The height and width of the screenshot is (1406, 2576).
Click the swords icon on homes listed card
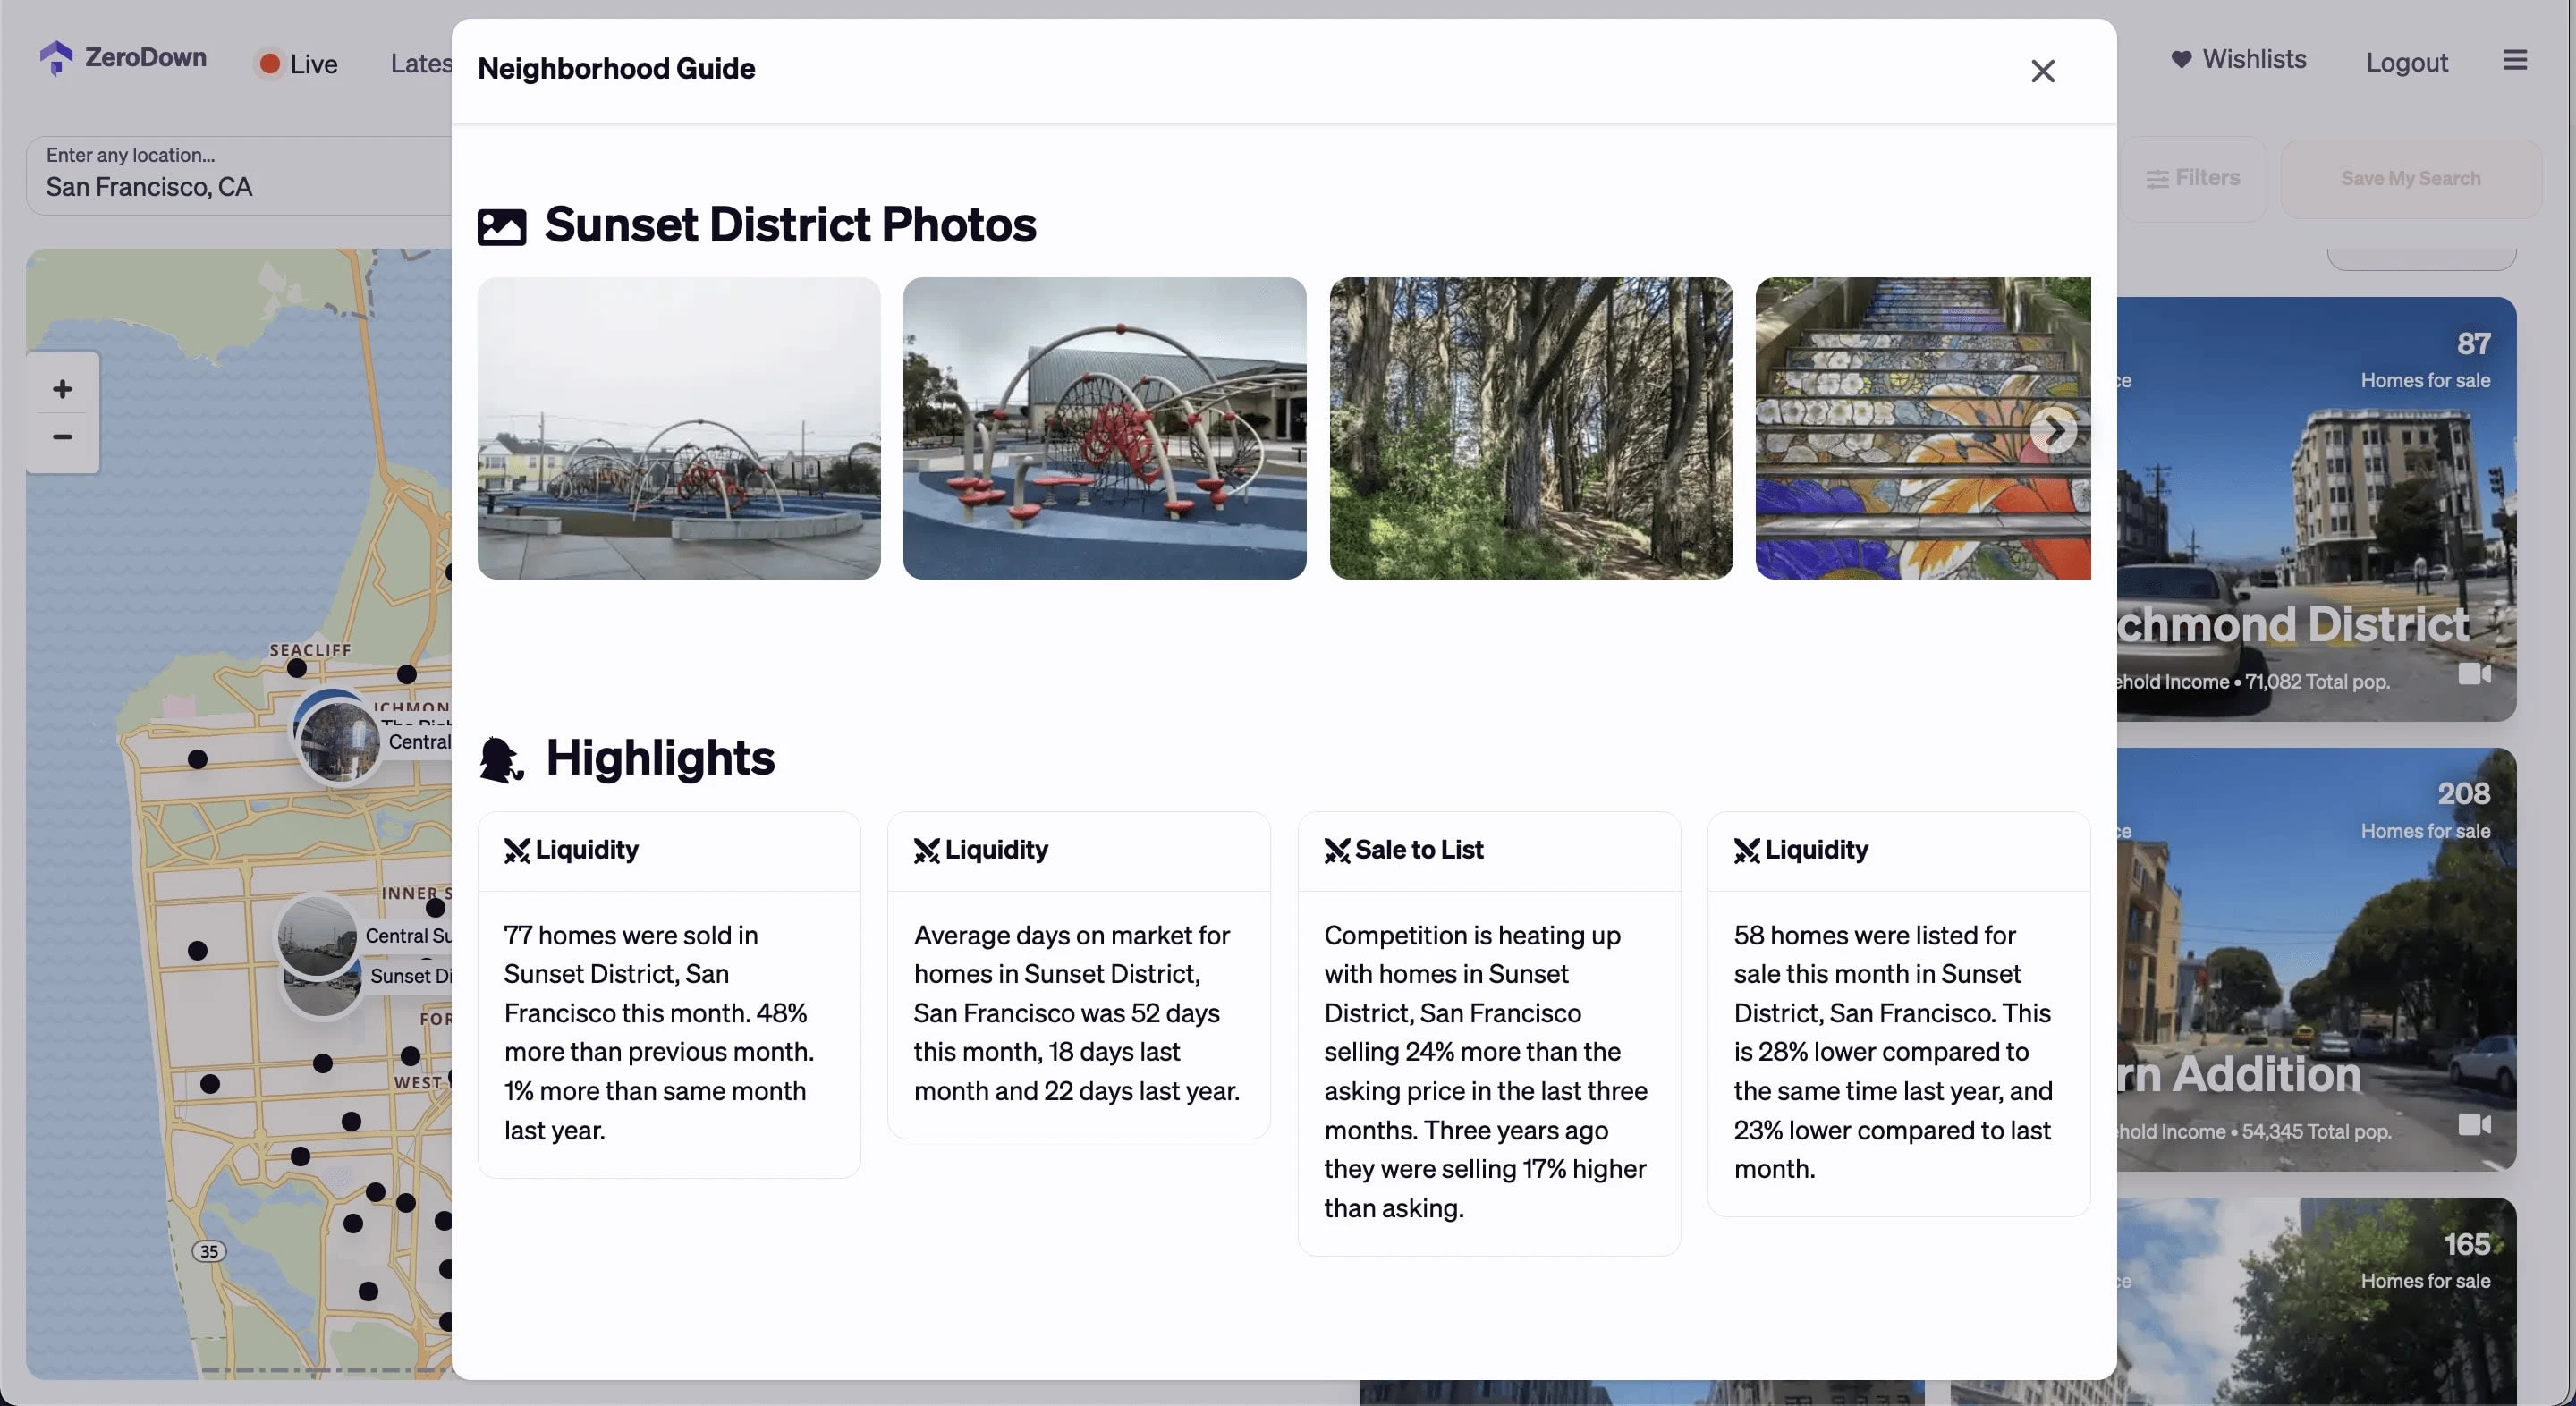[x=1747, y=851]
